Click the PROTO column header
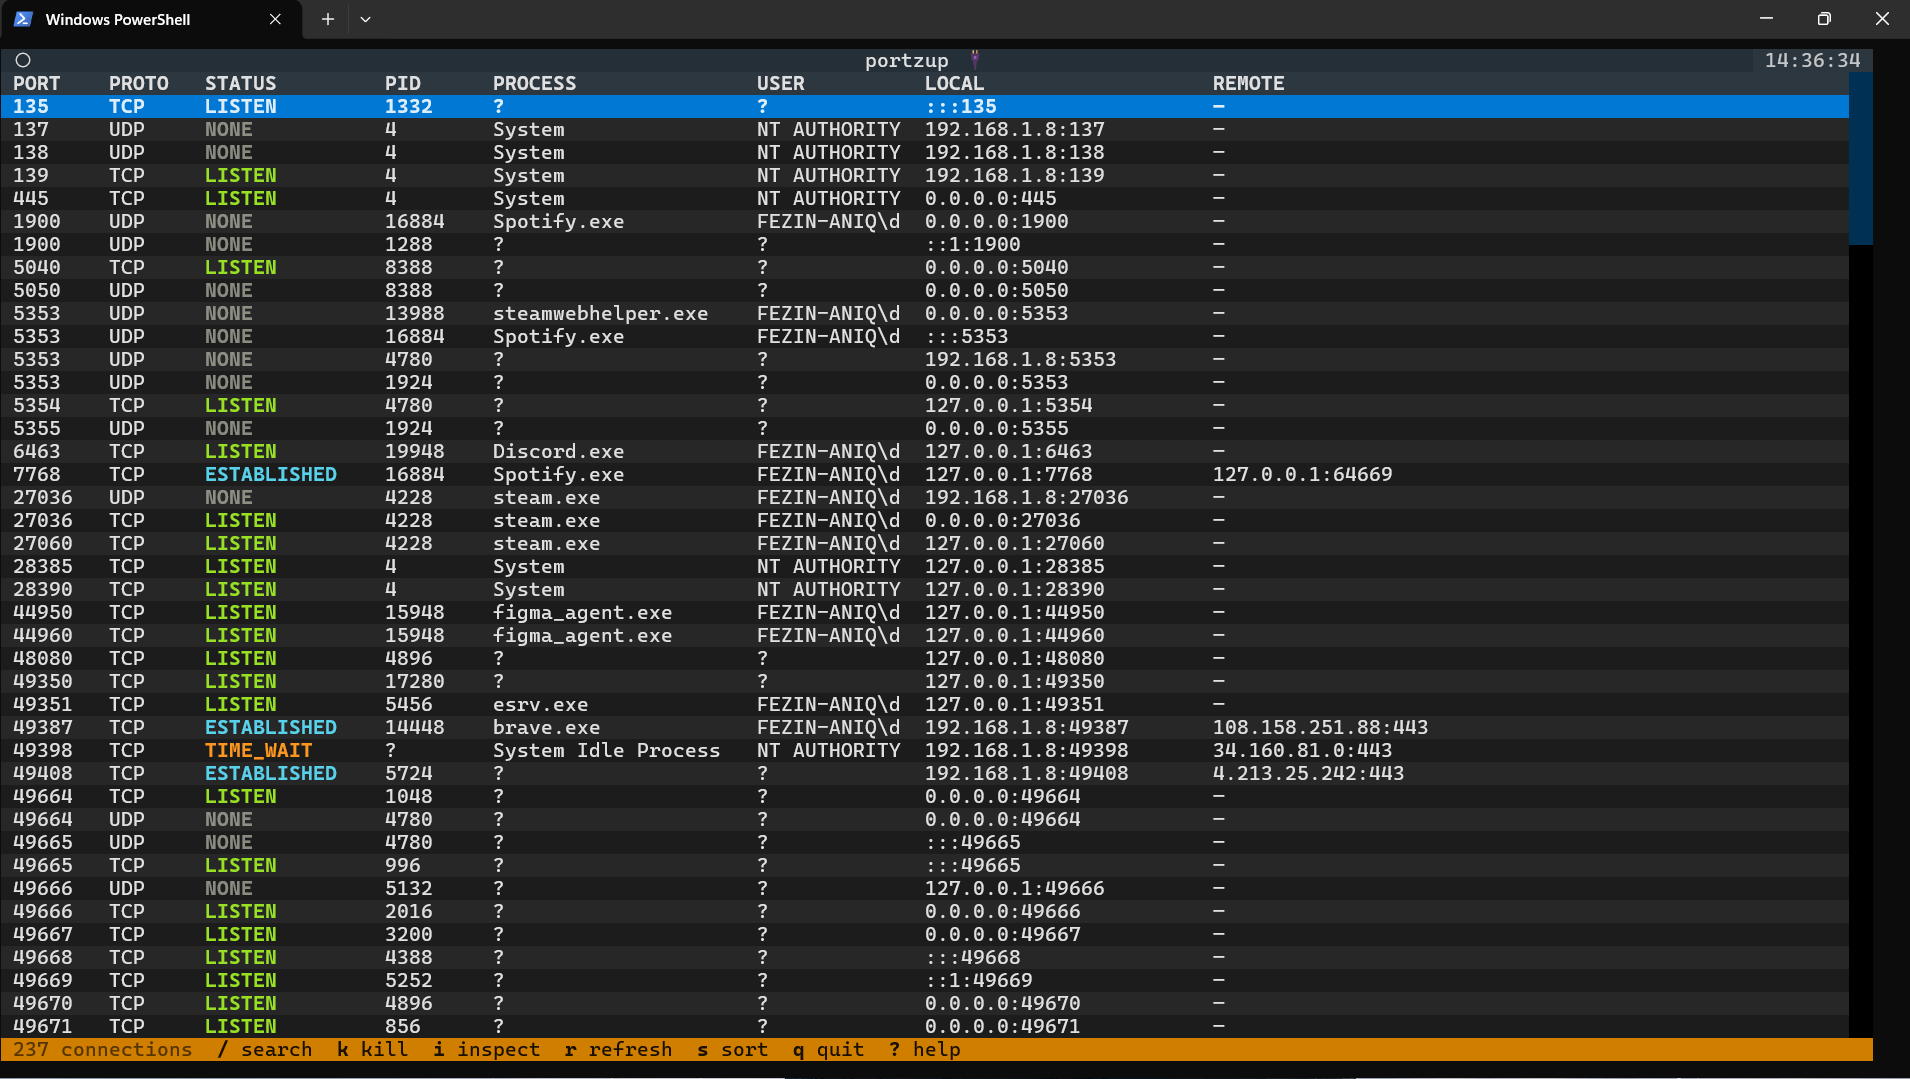1910x1079 pixels. click(138, 84)
